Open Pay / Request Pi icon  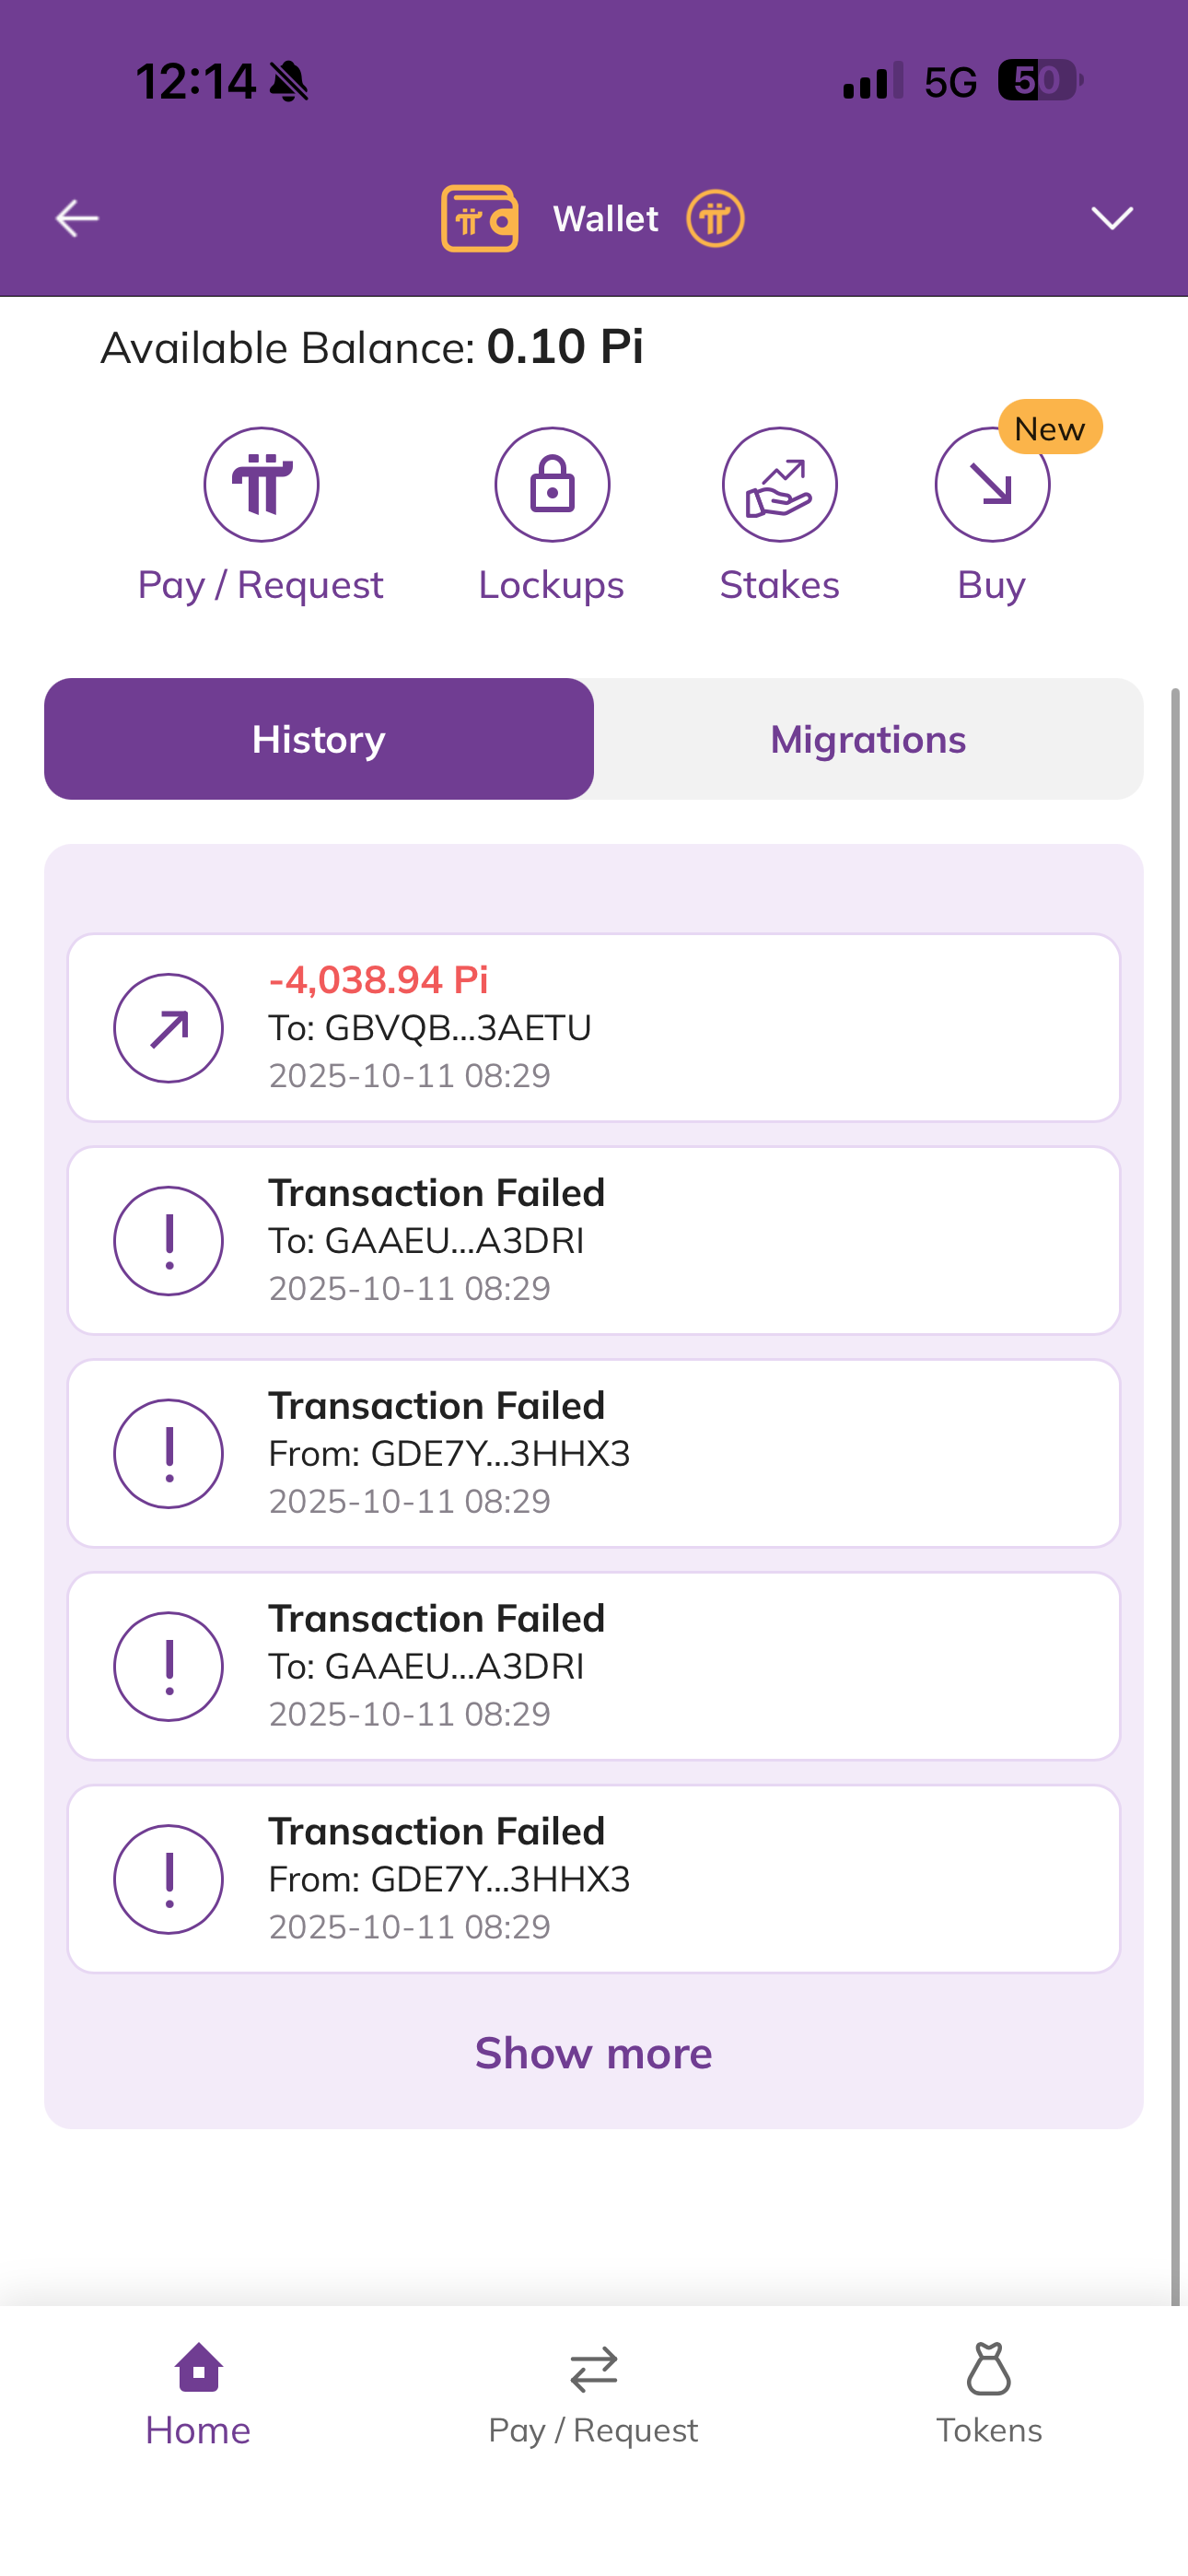point(261,485)
